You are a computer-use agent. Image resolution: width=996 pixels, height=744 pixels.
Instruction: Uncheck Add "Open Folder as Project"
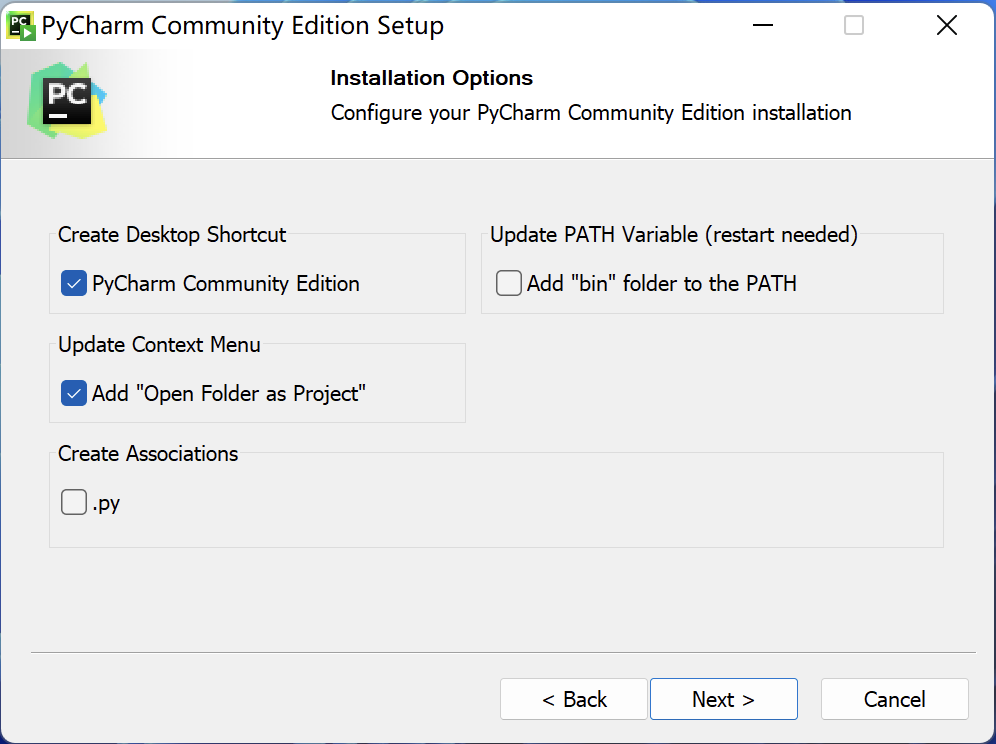tap(72, 393)
